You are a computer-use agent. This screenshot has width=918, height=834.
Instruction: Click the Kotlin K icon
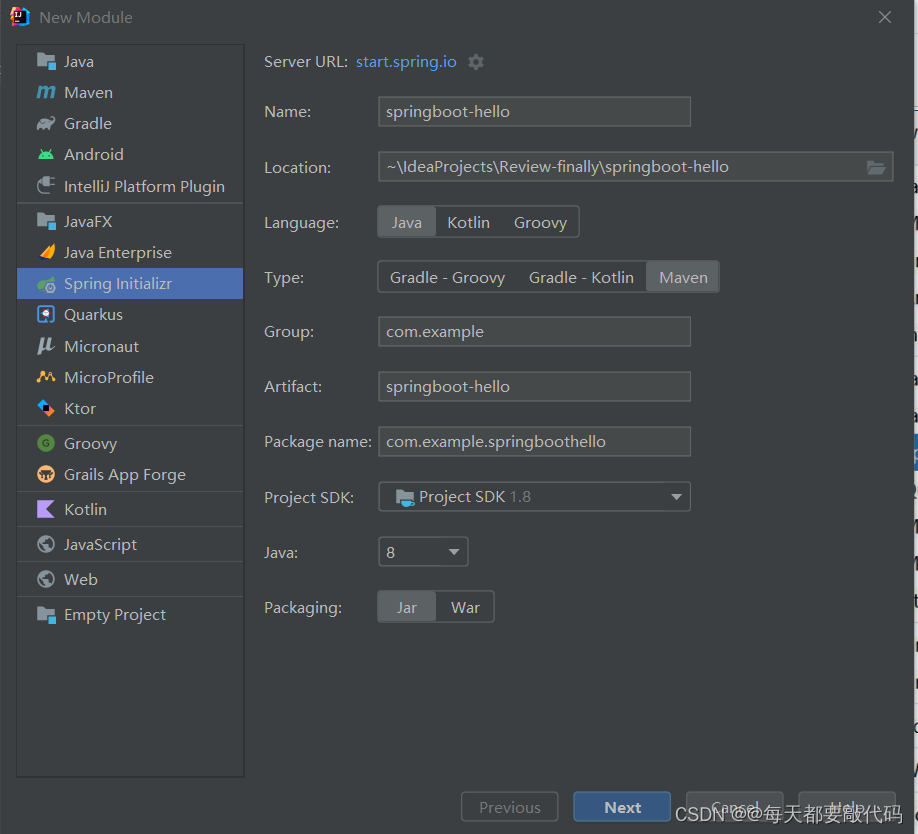46,509
